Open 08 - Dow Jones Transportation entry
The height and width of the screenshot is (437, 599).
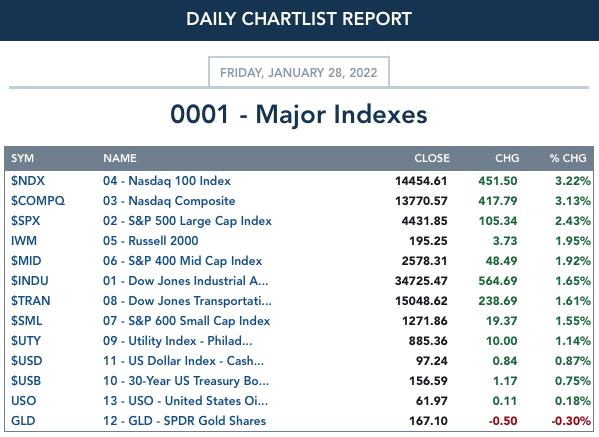click(x=187, y=301)
